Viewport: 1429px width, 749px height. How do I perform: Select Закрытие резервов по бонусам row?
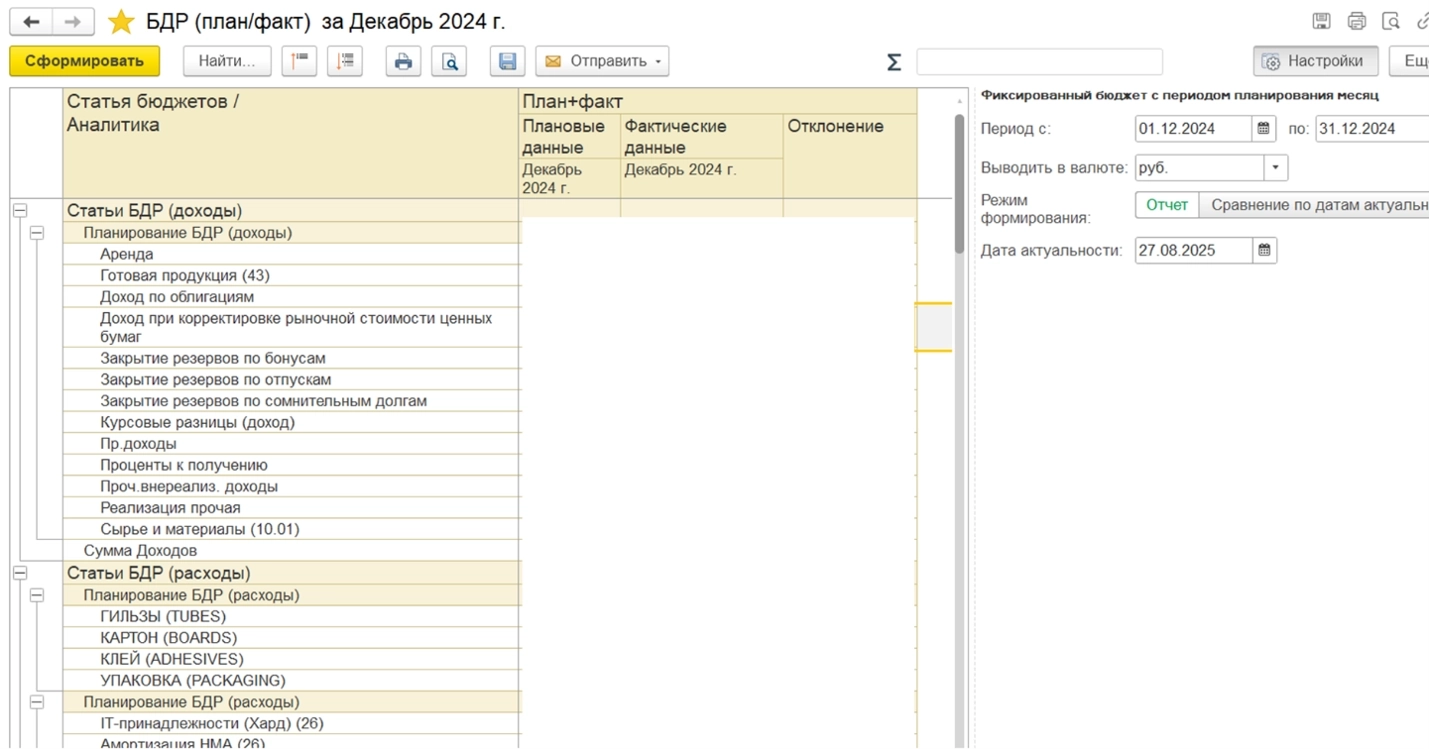coord(291,358)
